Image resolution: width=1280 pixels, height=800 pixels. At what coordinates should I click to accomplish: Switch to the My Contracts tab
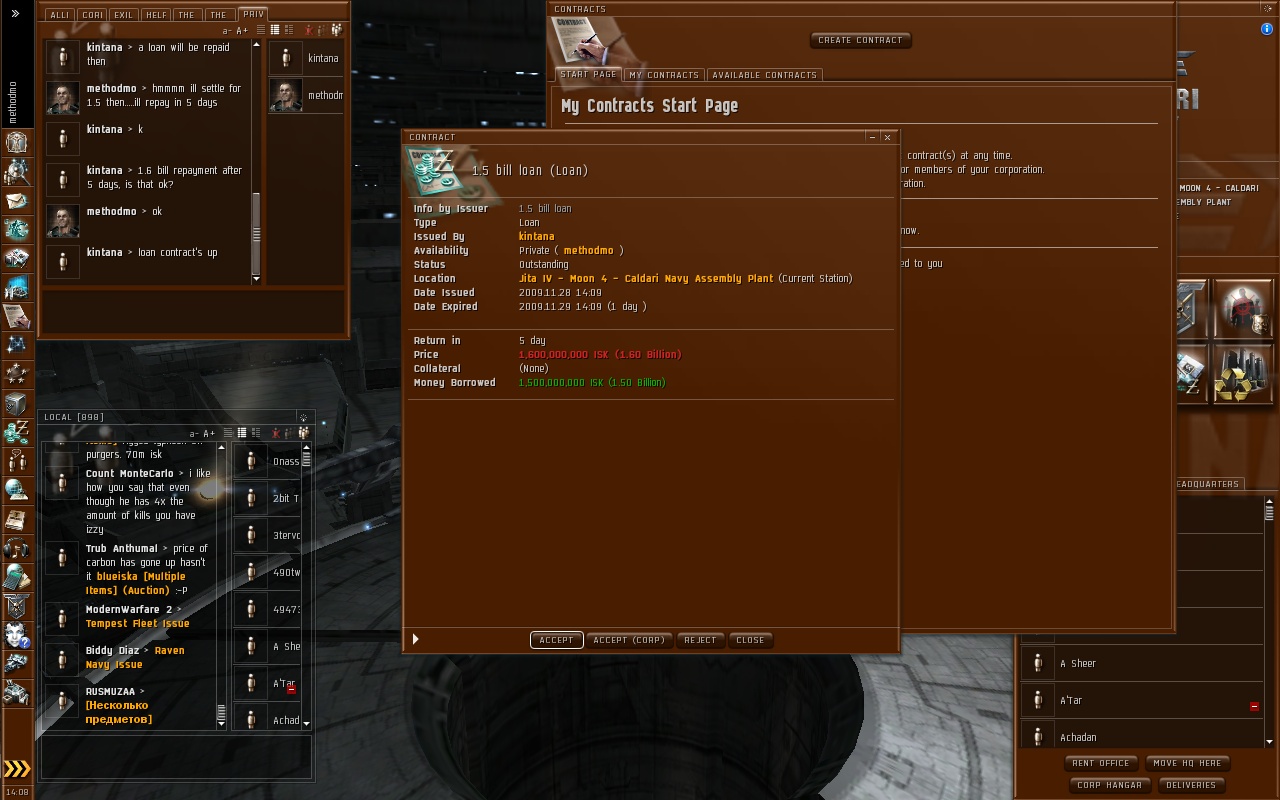664,75
